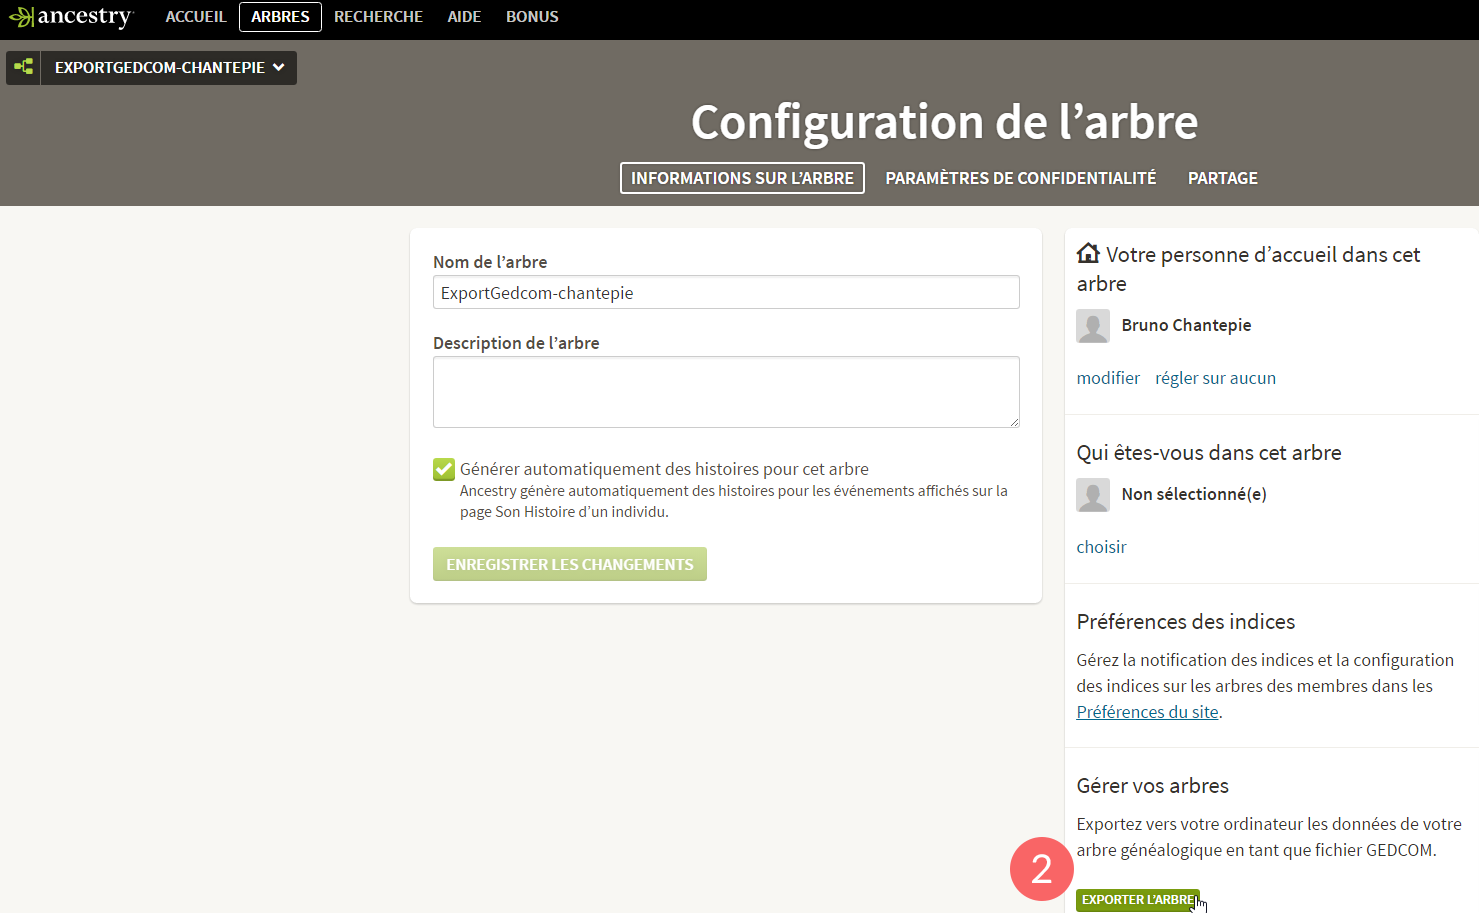1479x913 pixels.
Task: Click the home icon next to Votre personne d'accueil
Action: (x=1088, y=254)
